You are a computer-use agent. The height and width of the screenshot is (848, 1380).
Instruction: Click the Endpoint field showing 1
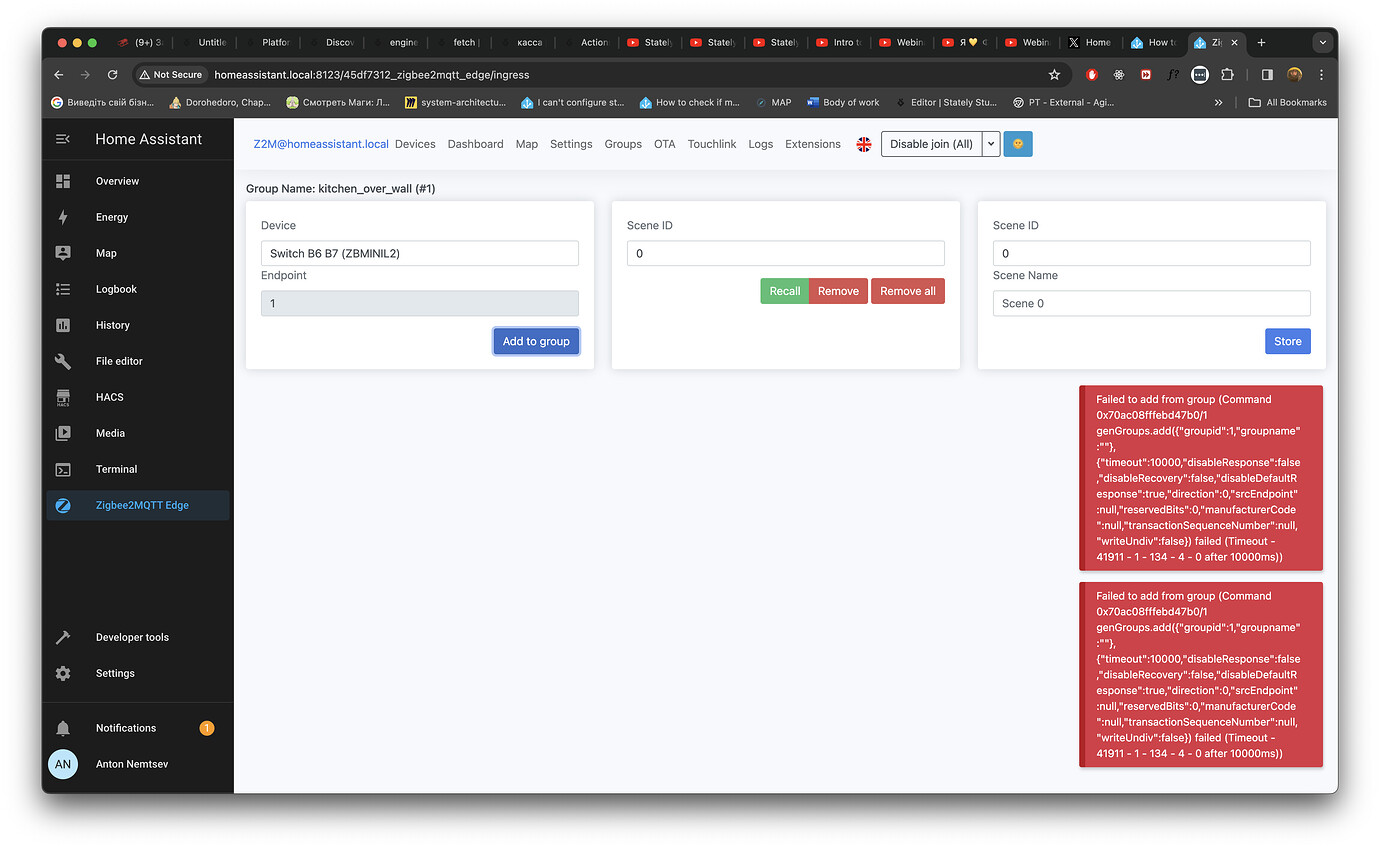(x=420, y=303)
